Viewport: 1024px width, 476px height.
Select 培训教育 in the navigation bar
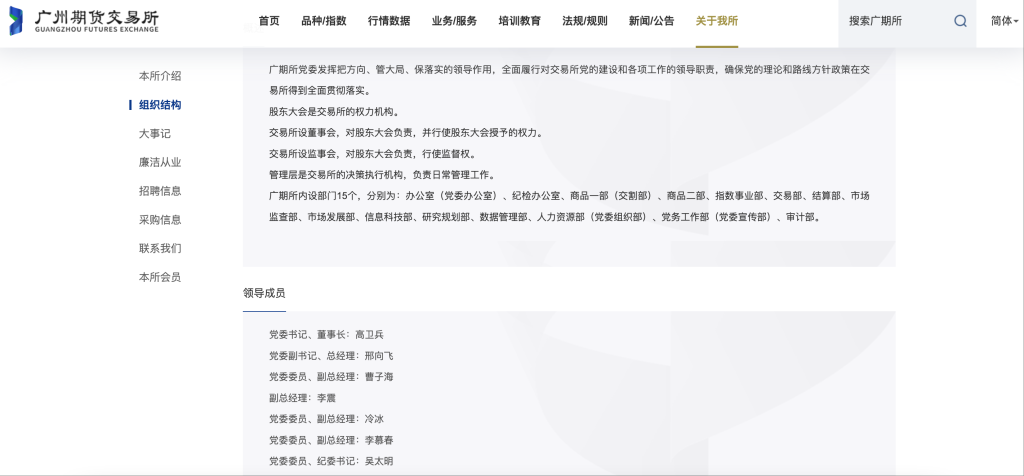[519, 21]
